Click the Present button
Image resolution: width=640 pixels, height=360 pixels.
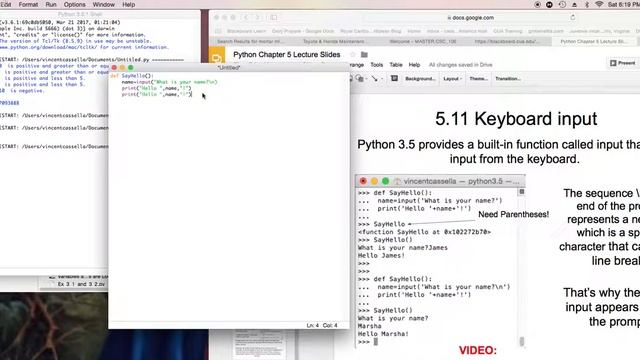(622, 63)
